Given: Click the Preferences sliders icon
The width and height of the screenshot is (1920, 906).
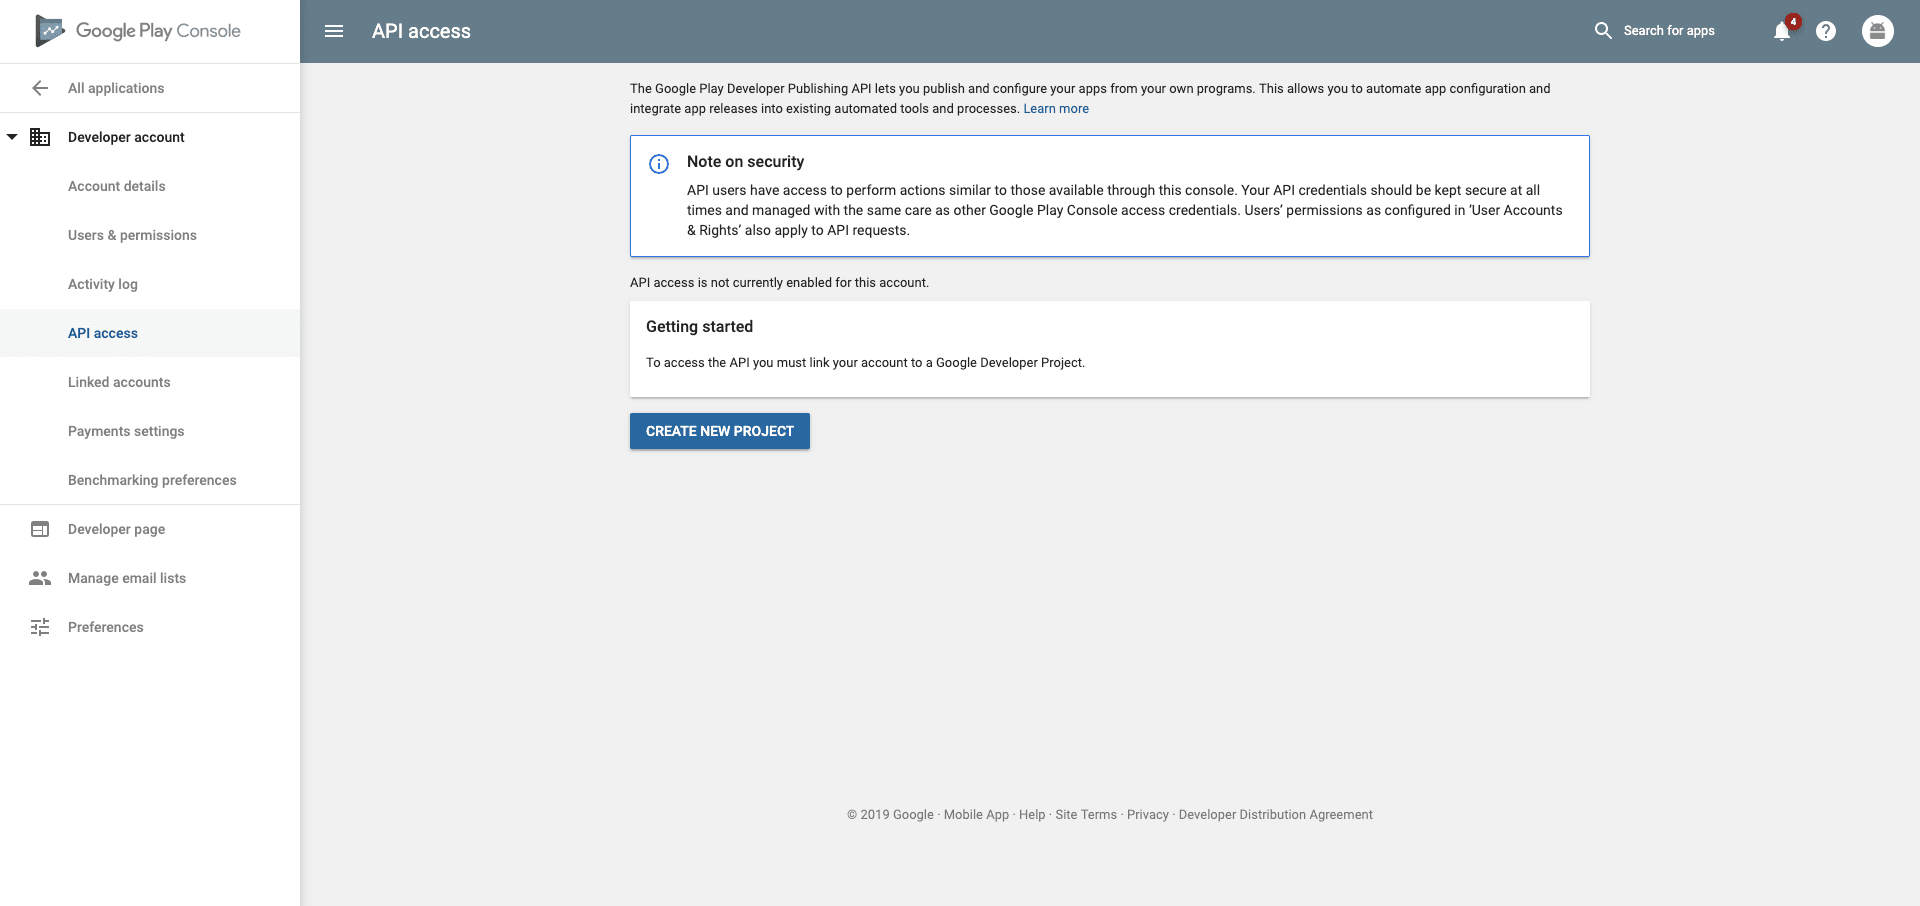Looking at the screenshot, I should [x=39, y=627].
